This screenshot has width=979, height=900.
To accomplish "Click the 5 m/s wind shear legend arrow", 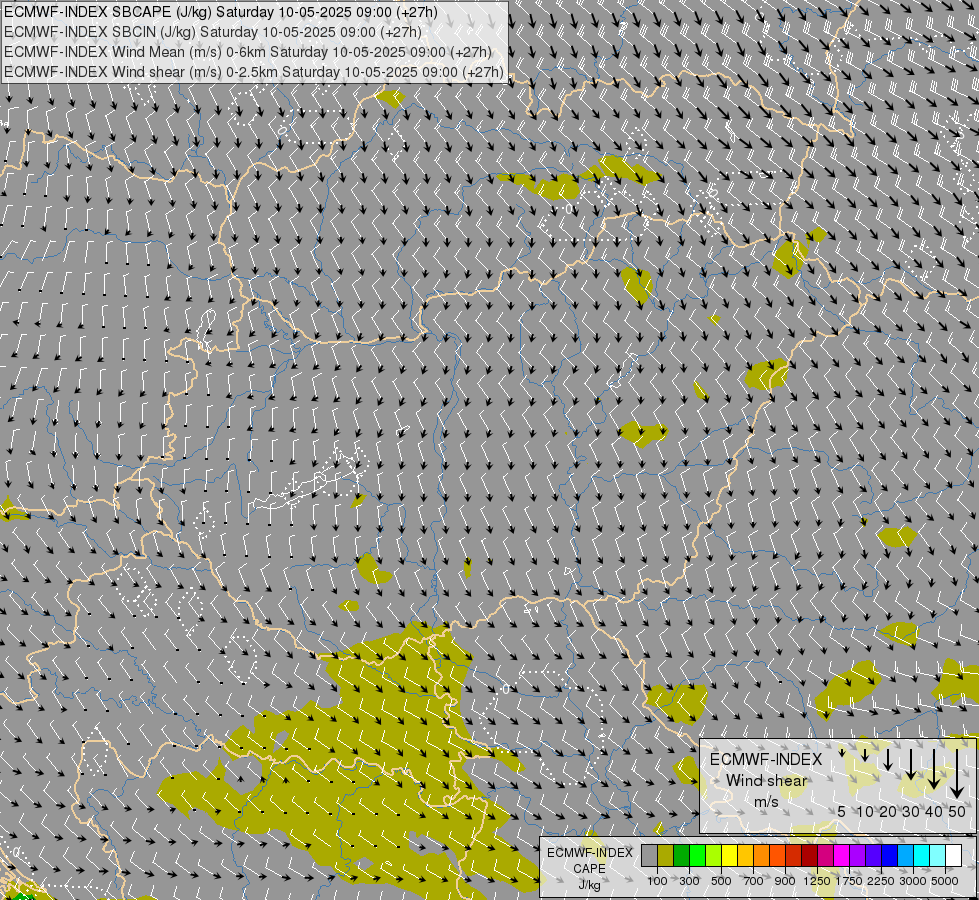I will [842, 753].
